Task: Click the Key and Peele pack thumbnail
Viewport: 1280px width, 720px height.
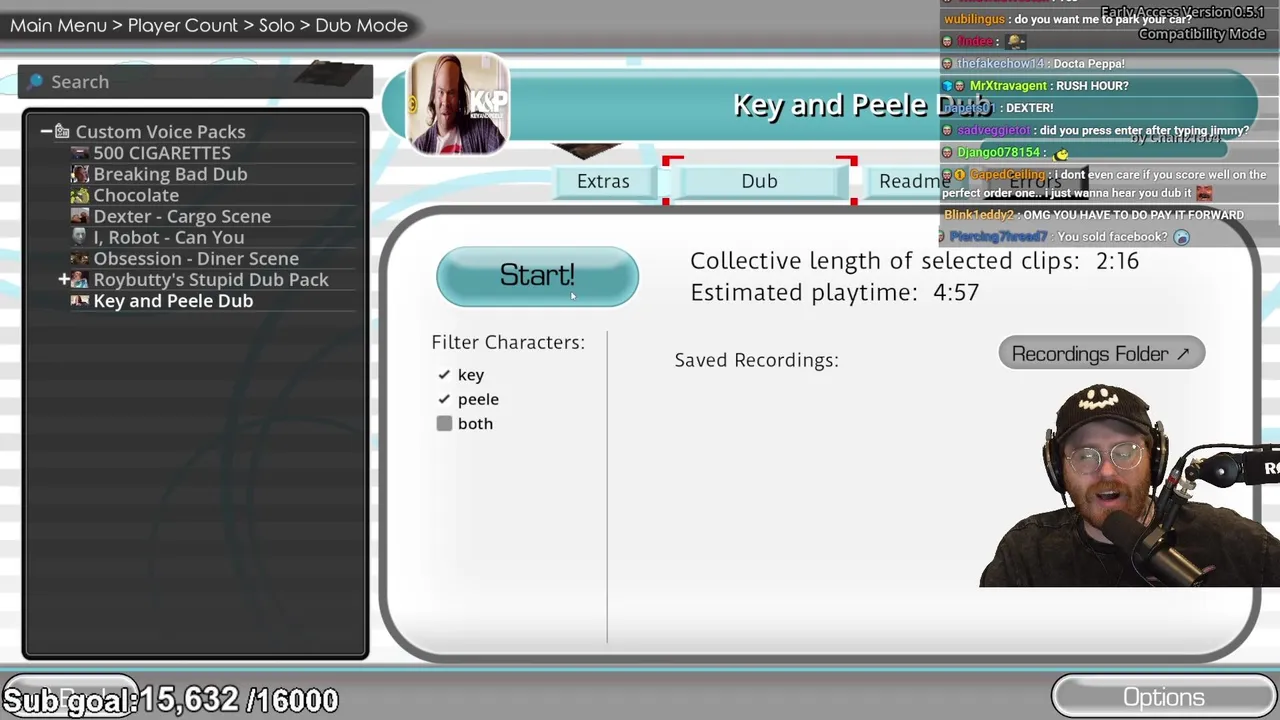Action: [x=457, y=104]
